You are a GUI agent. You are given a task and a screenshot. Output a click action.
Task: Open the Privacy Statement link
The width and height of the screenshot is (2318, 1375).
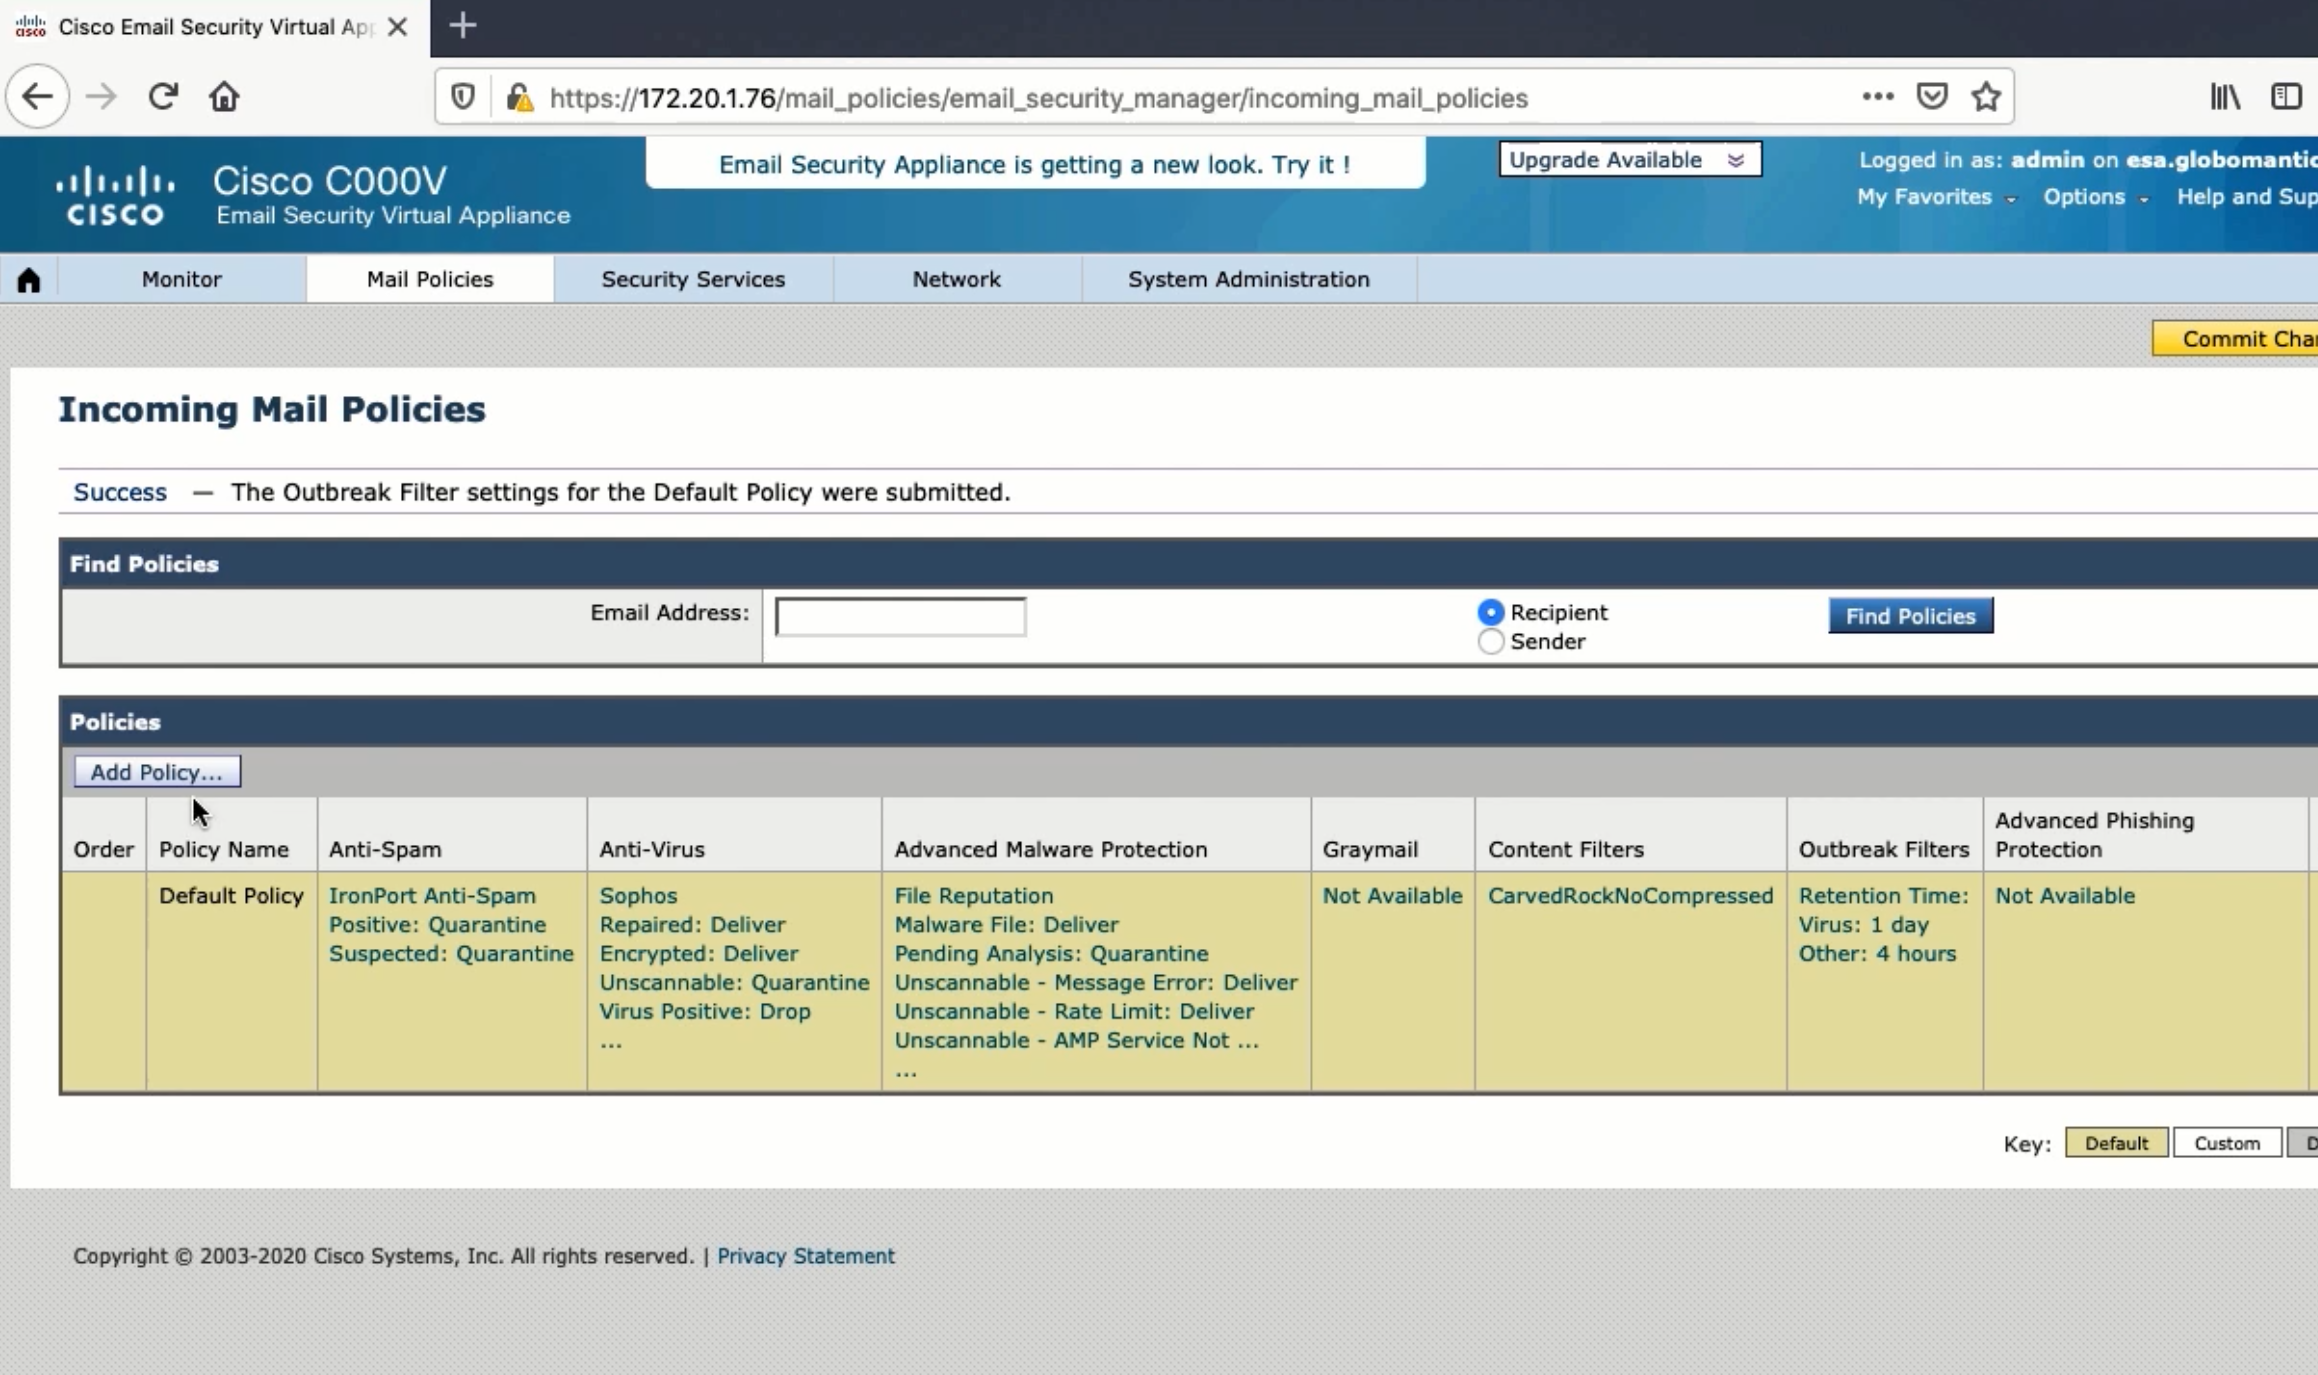pos(805,1256)
